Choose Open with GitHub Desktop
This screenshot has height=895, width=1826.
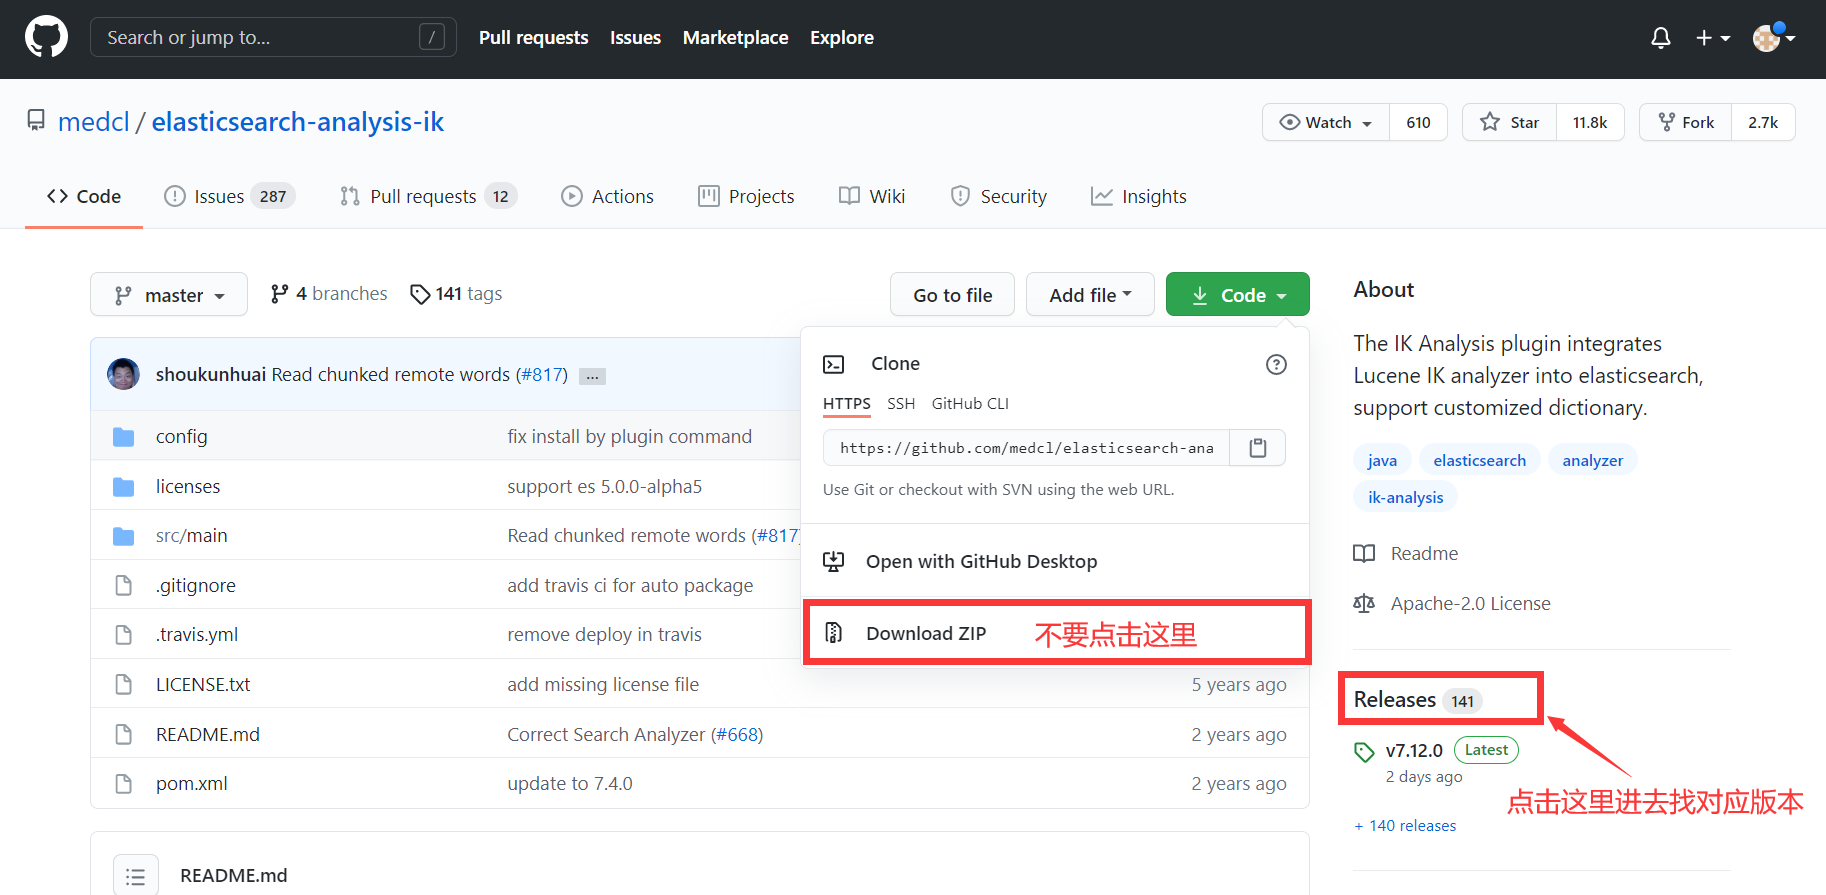coord(1055,561)
